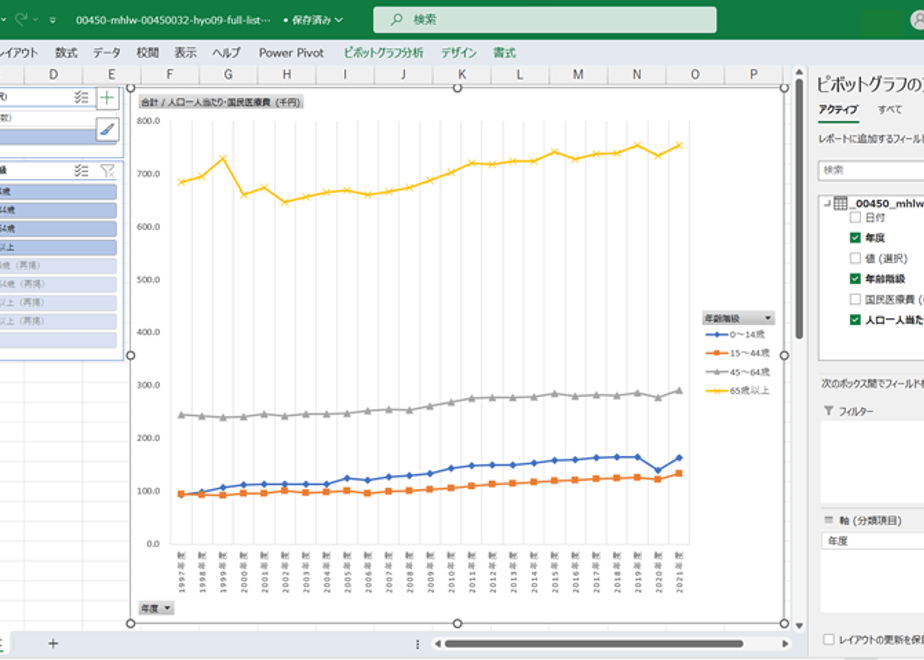
Task: Toggle multi-select on the age-class slicer
Action: (81, 171)
